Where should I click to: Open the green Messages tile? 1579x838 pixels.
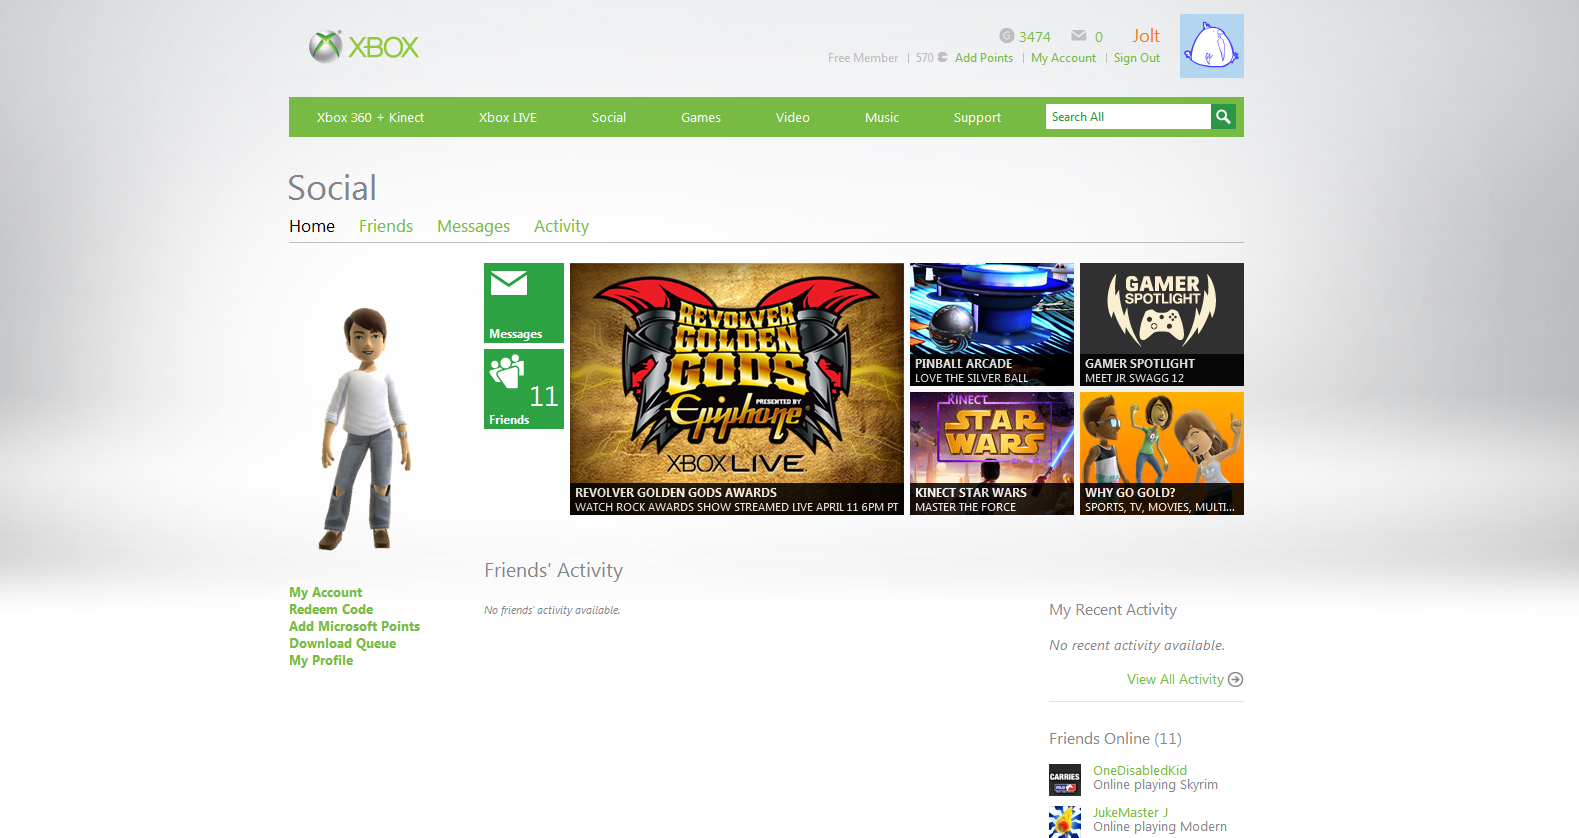[524, 303]
